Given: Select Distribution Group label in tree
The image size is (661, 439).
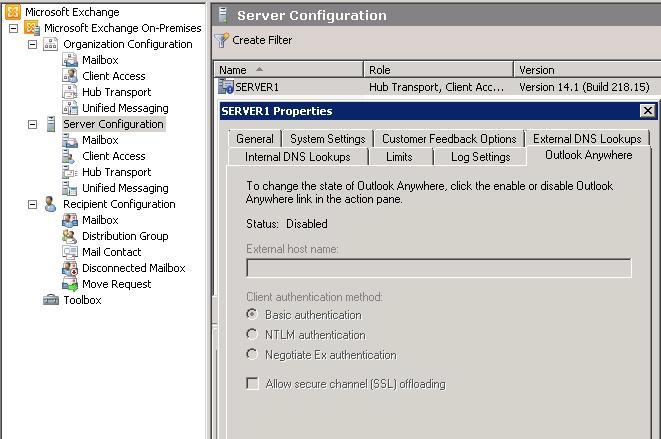Looking at the screenshot, I should [125, 236].
